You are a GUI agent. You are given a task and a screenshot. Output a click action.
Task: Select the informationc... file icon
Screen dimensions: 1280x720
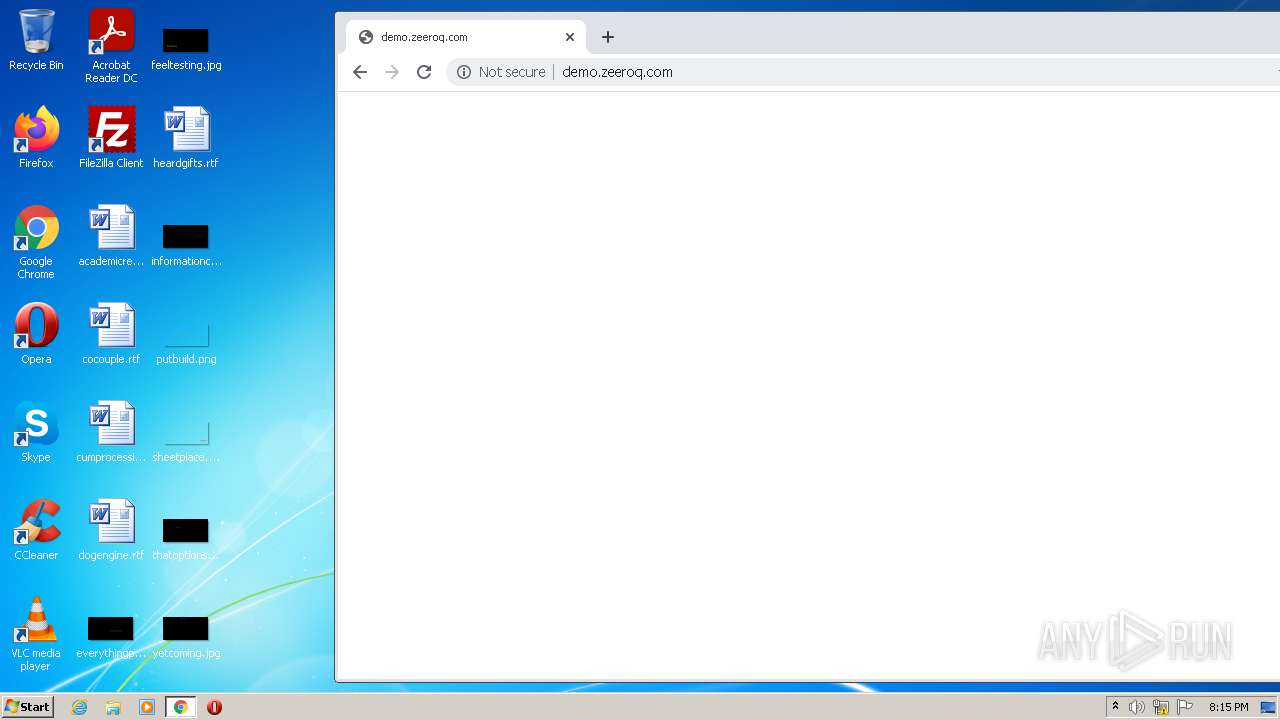click(186, 244)
